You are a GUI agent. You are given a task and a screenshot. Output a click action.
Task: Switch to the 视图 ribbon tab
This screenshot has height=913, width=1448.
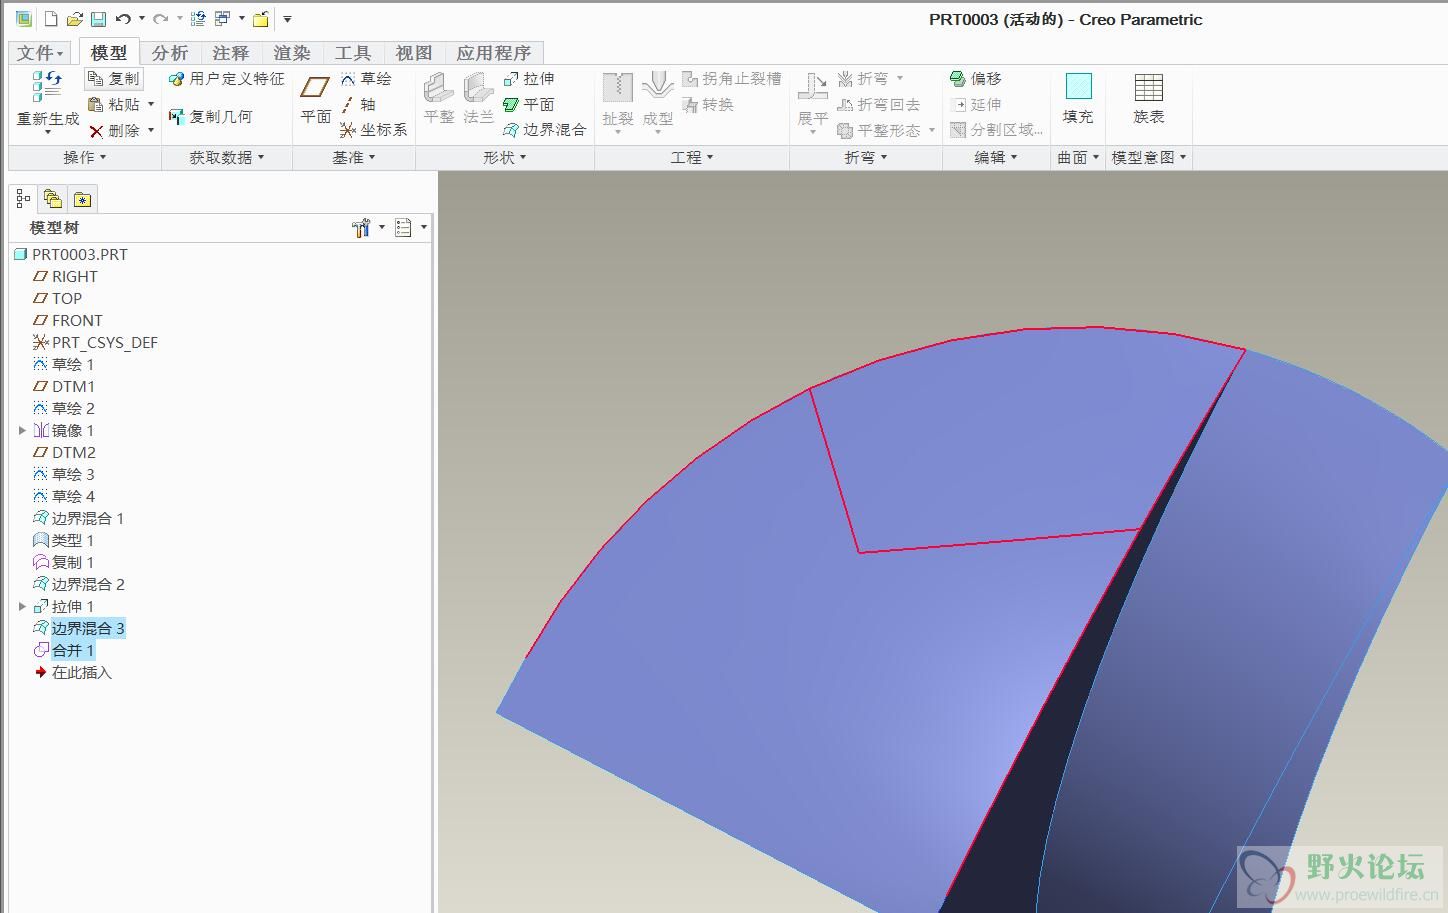414,53
